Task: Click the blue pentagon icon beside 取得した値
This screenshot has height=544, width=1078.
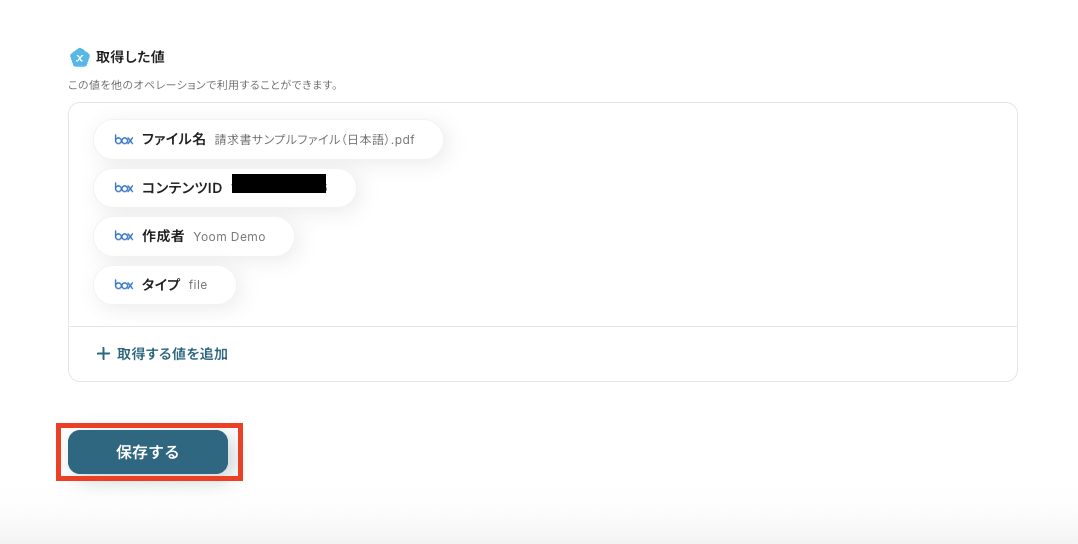Action: [x=80, y=58]
